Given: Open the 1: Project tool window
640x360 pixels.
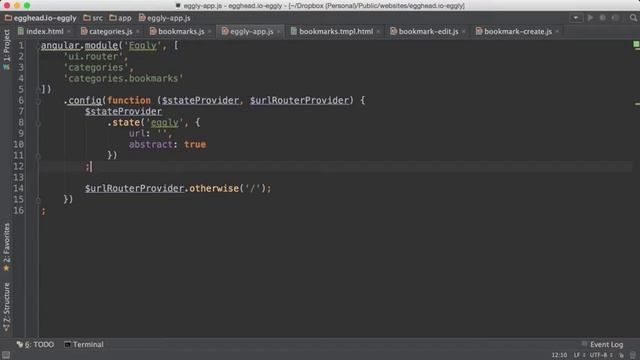Looking at the screenshot, I should [6, 49].
